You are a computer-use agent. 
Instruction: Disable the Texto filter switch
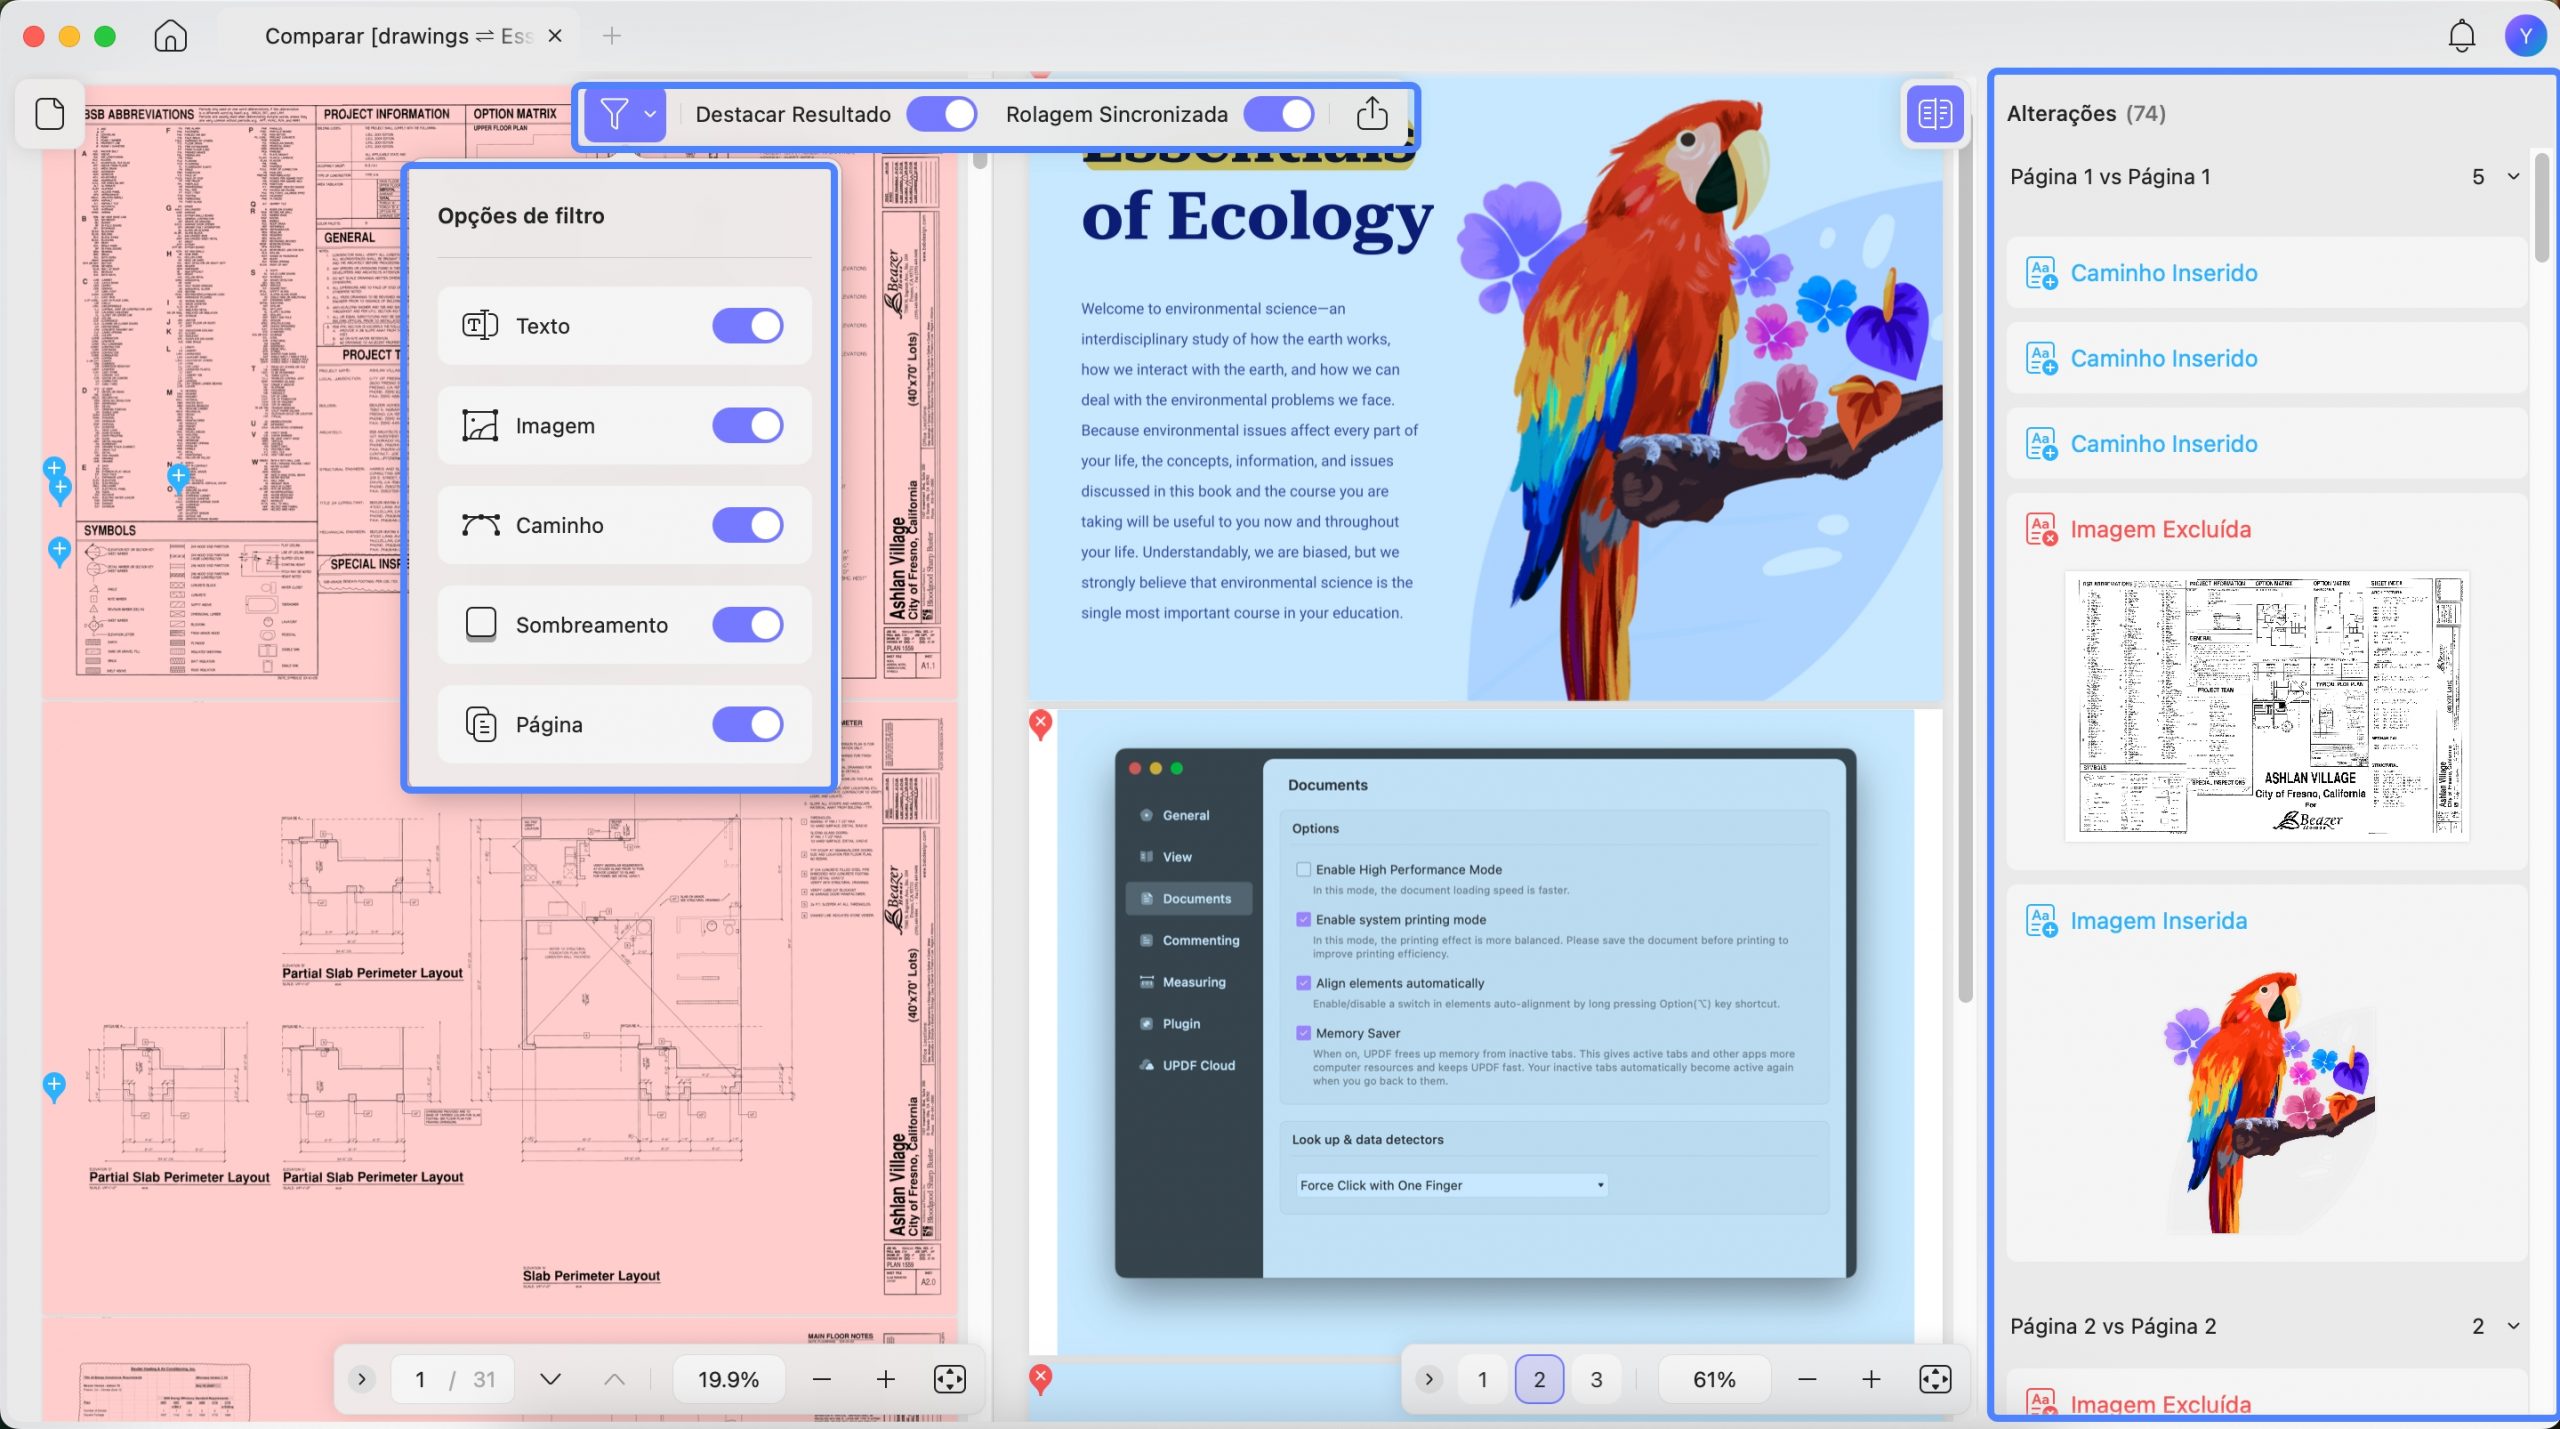(748, 326)
